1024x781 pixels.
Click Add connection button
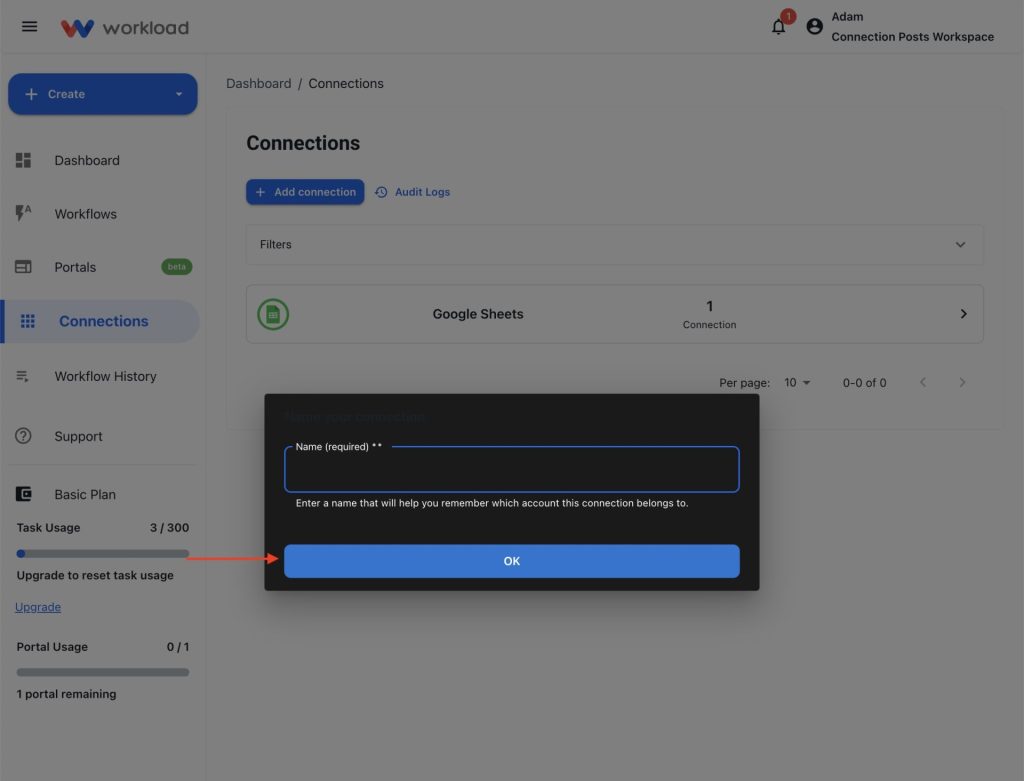tap(305, 192)
